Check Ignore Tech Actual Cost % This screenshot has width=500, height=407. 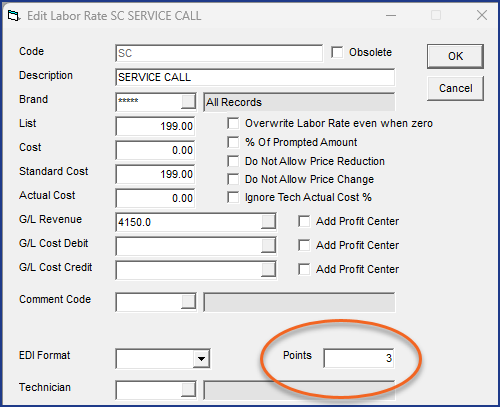[233, 197]
